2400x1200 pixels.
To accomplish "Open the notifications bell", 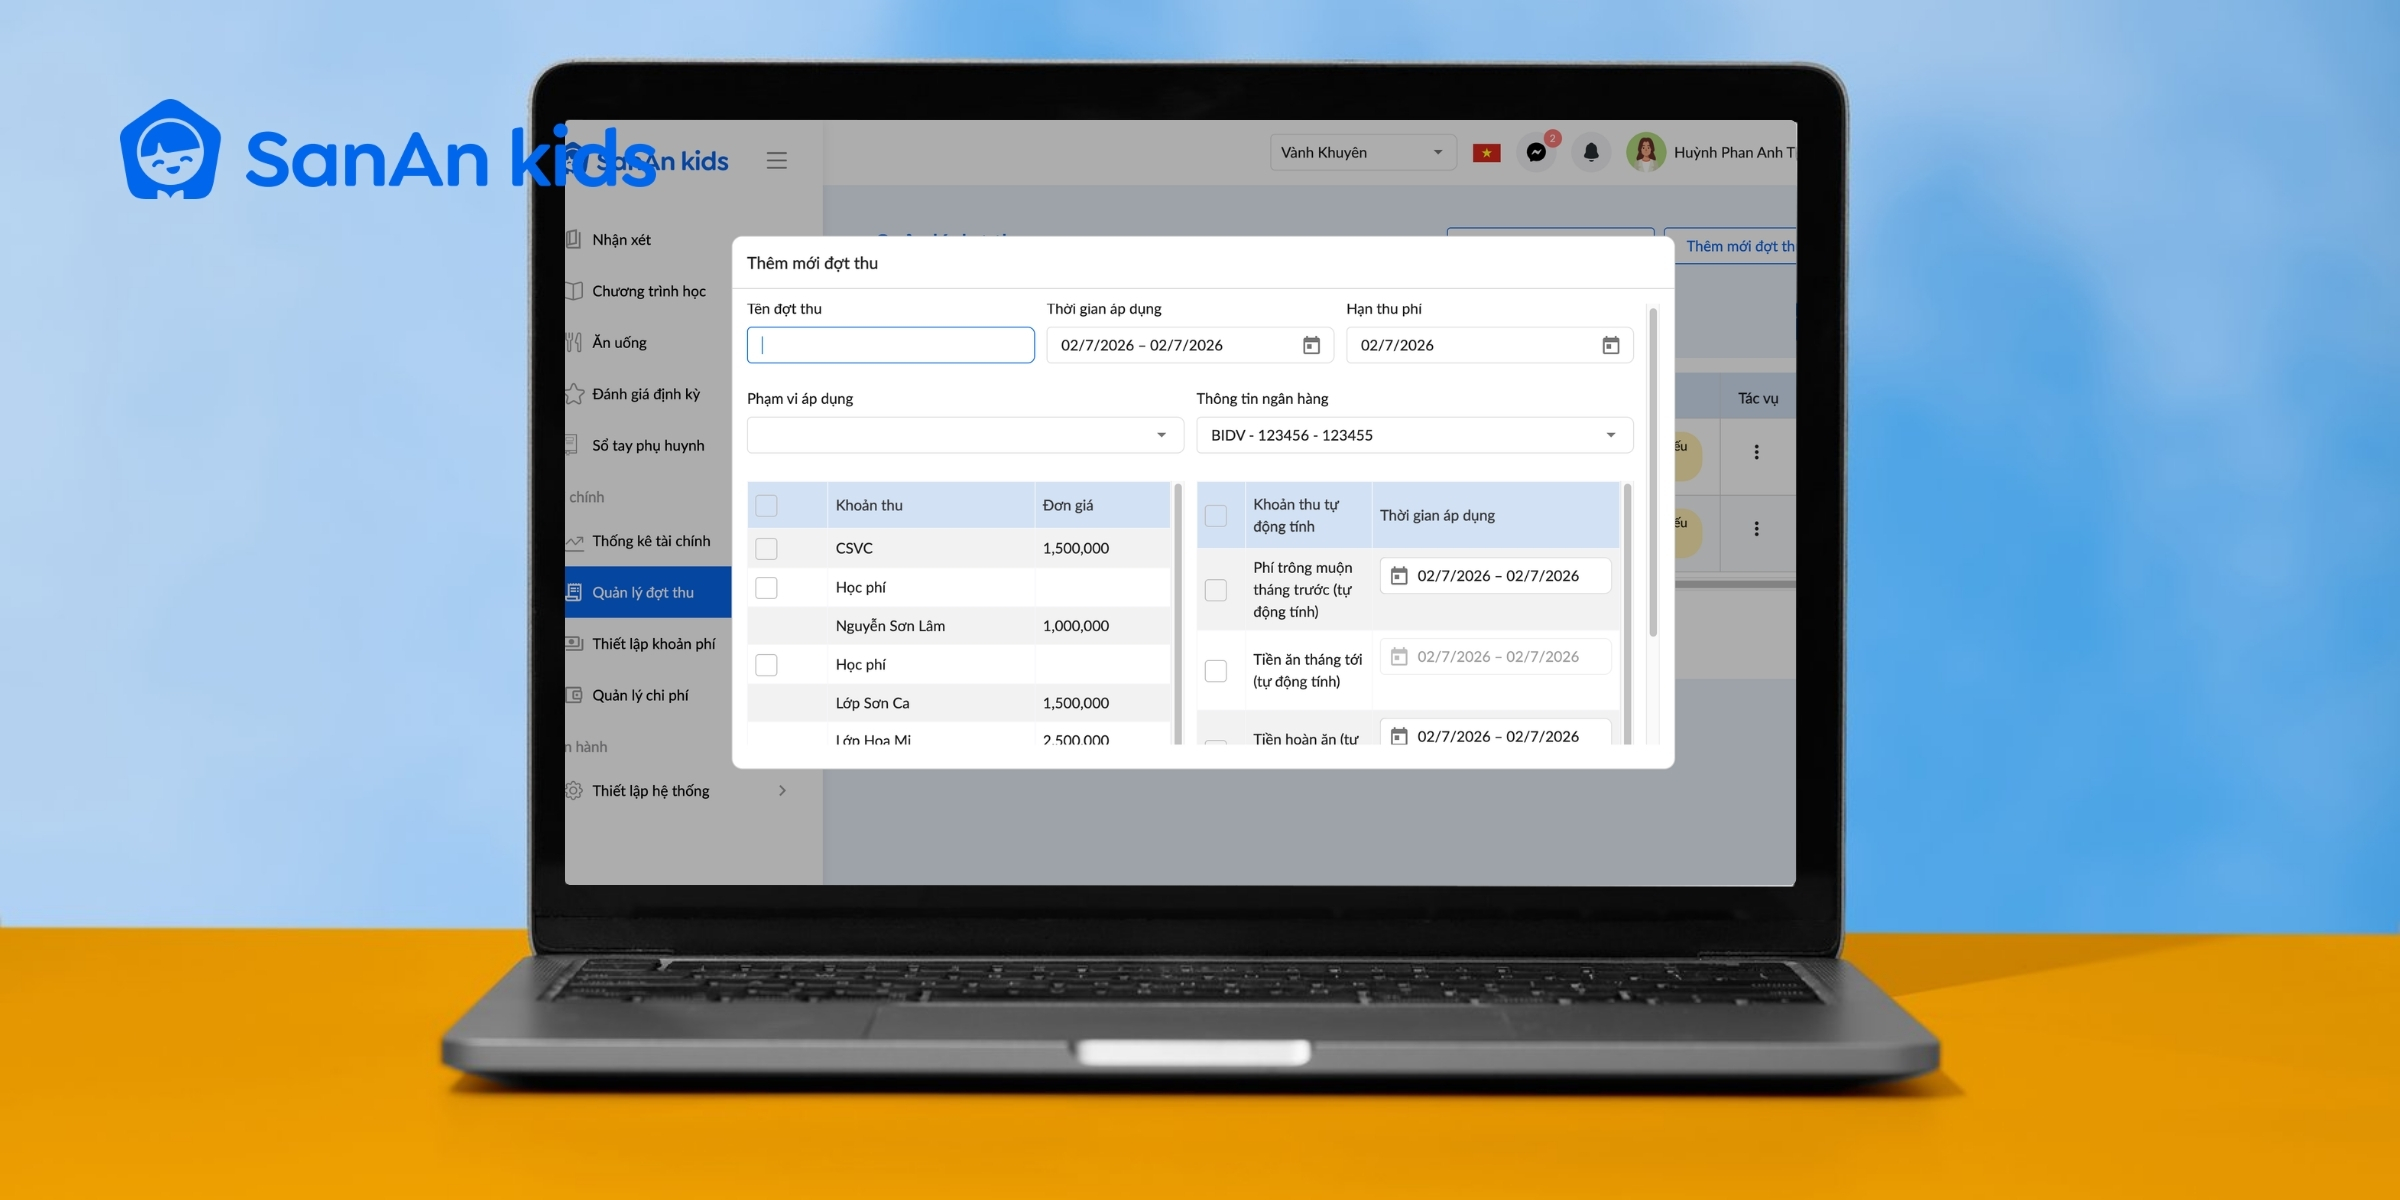I will click(x=1591, y=152).
